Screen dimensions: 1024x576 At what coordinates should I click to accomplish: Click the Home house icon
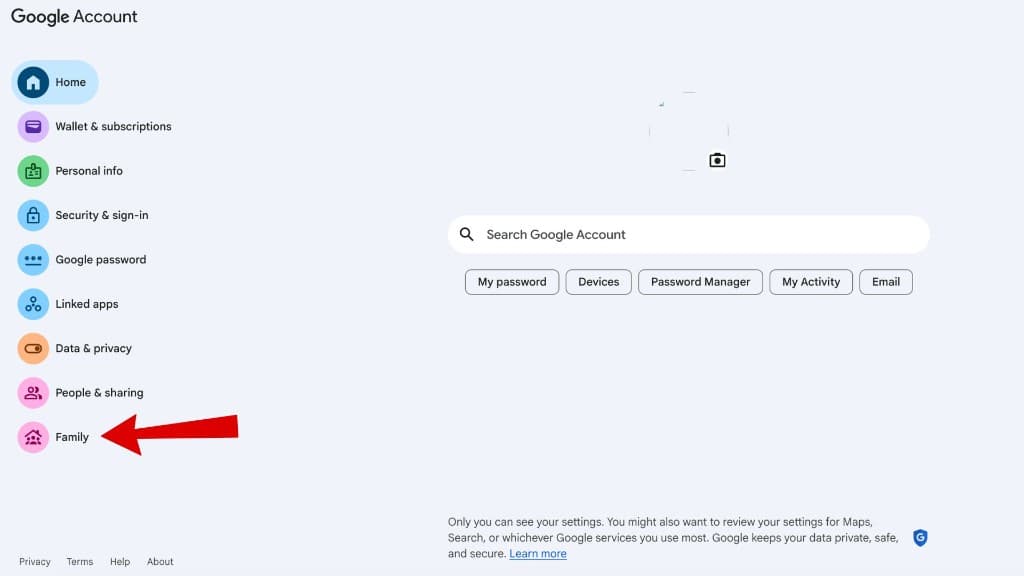tap(33, 82)
